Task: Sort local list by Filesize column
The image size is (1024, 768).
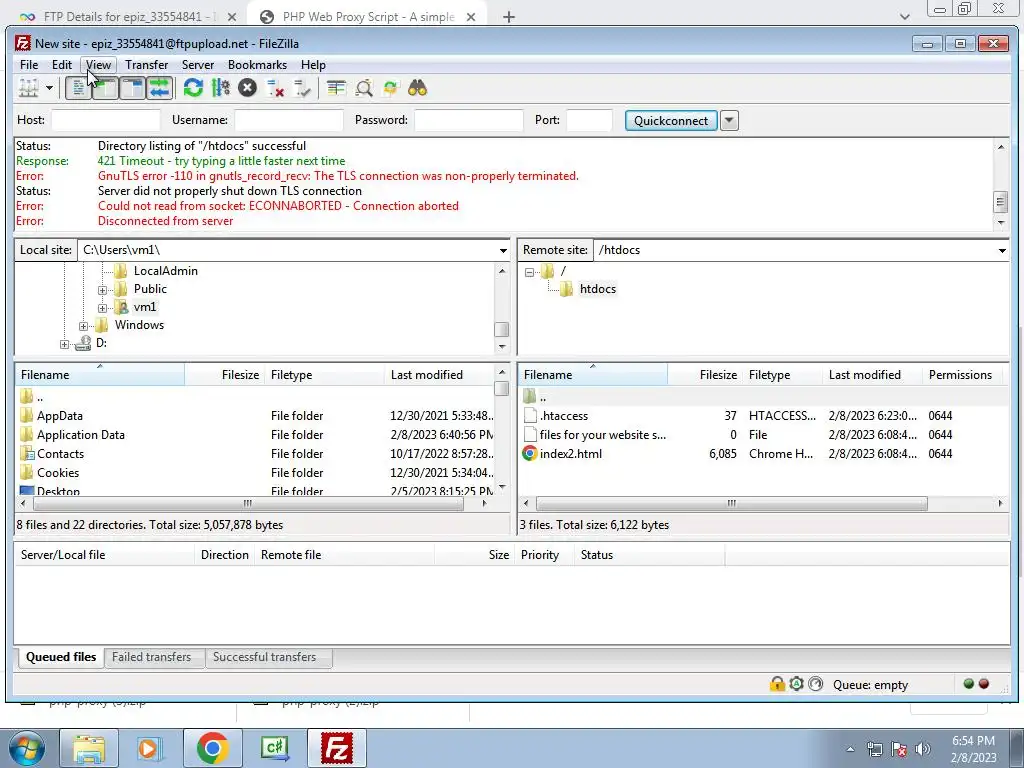Action: [x=225, y=375]
